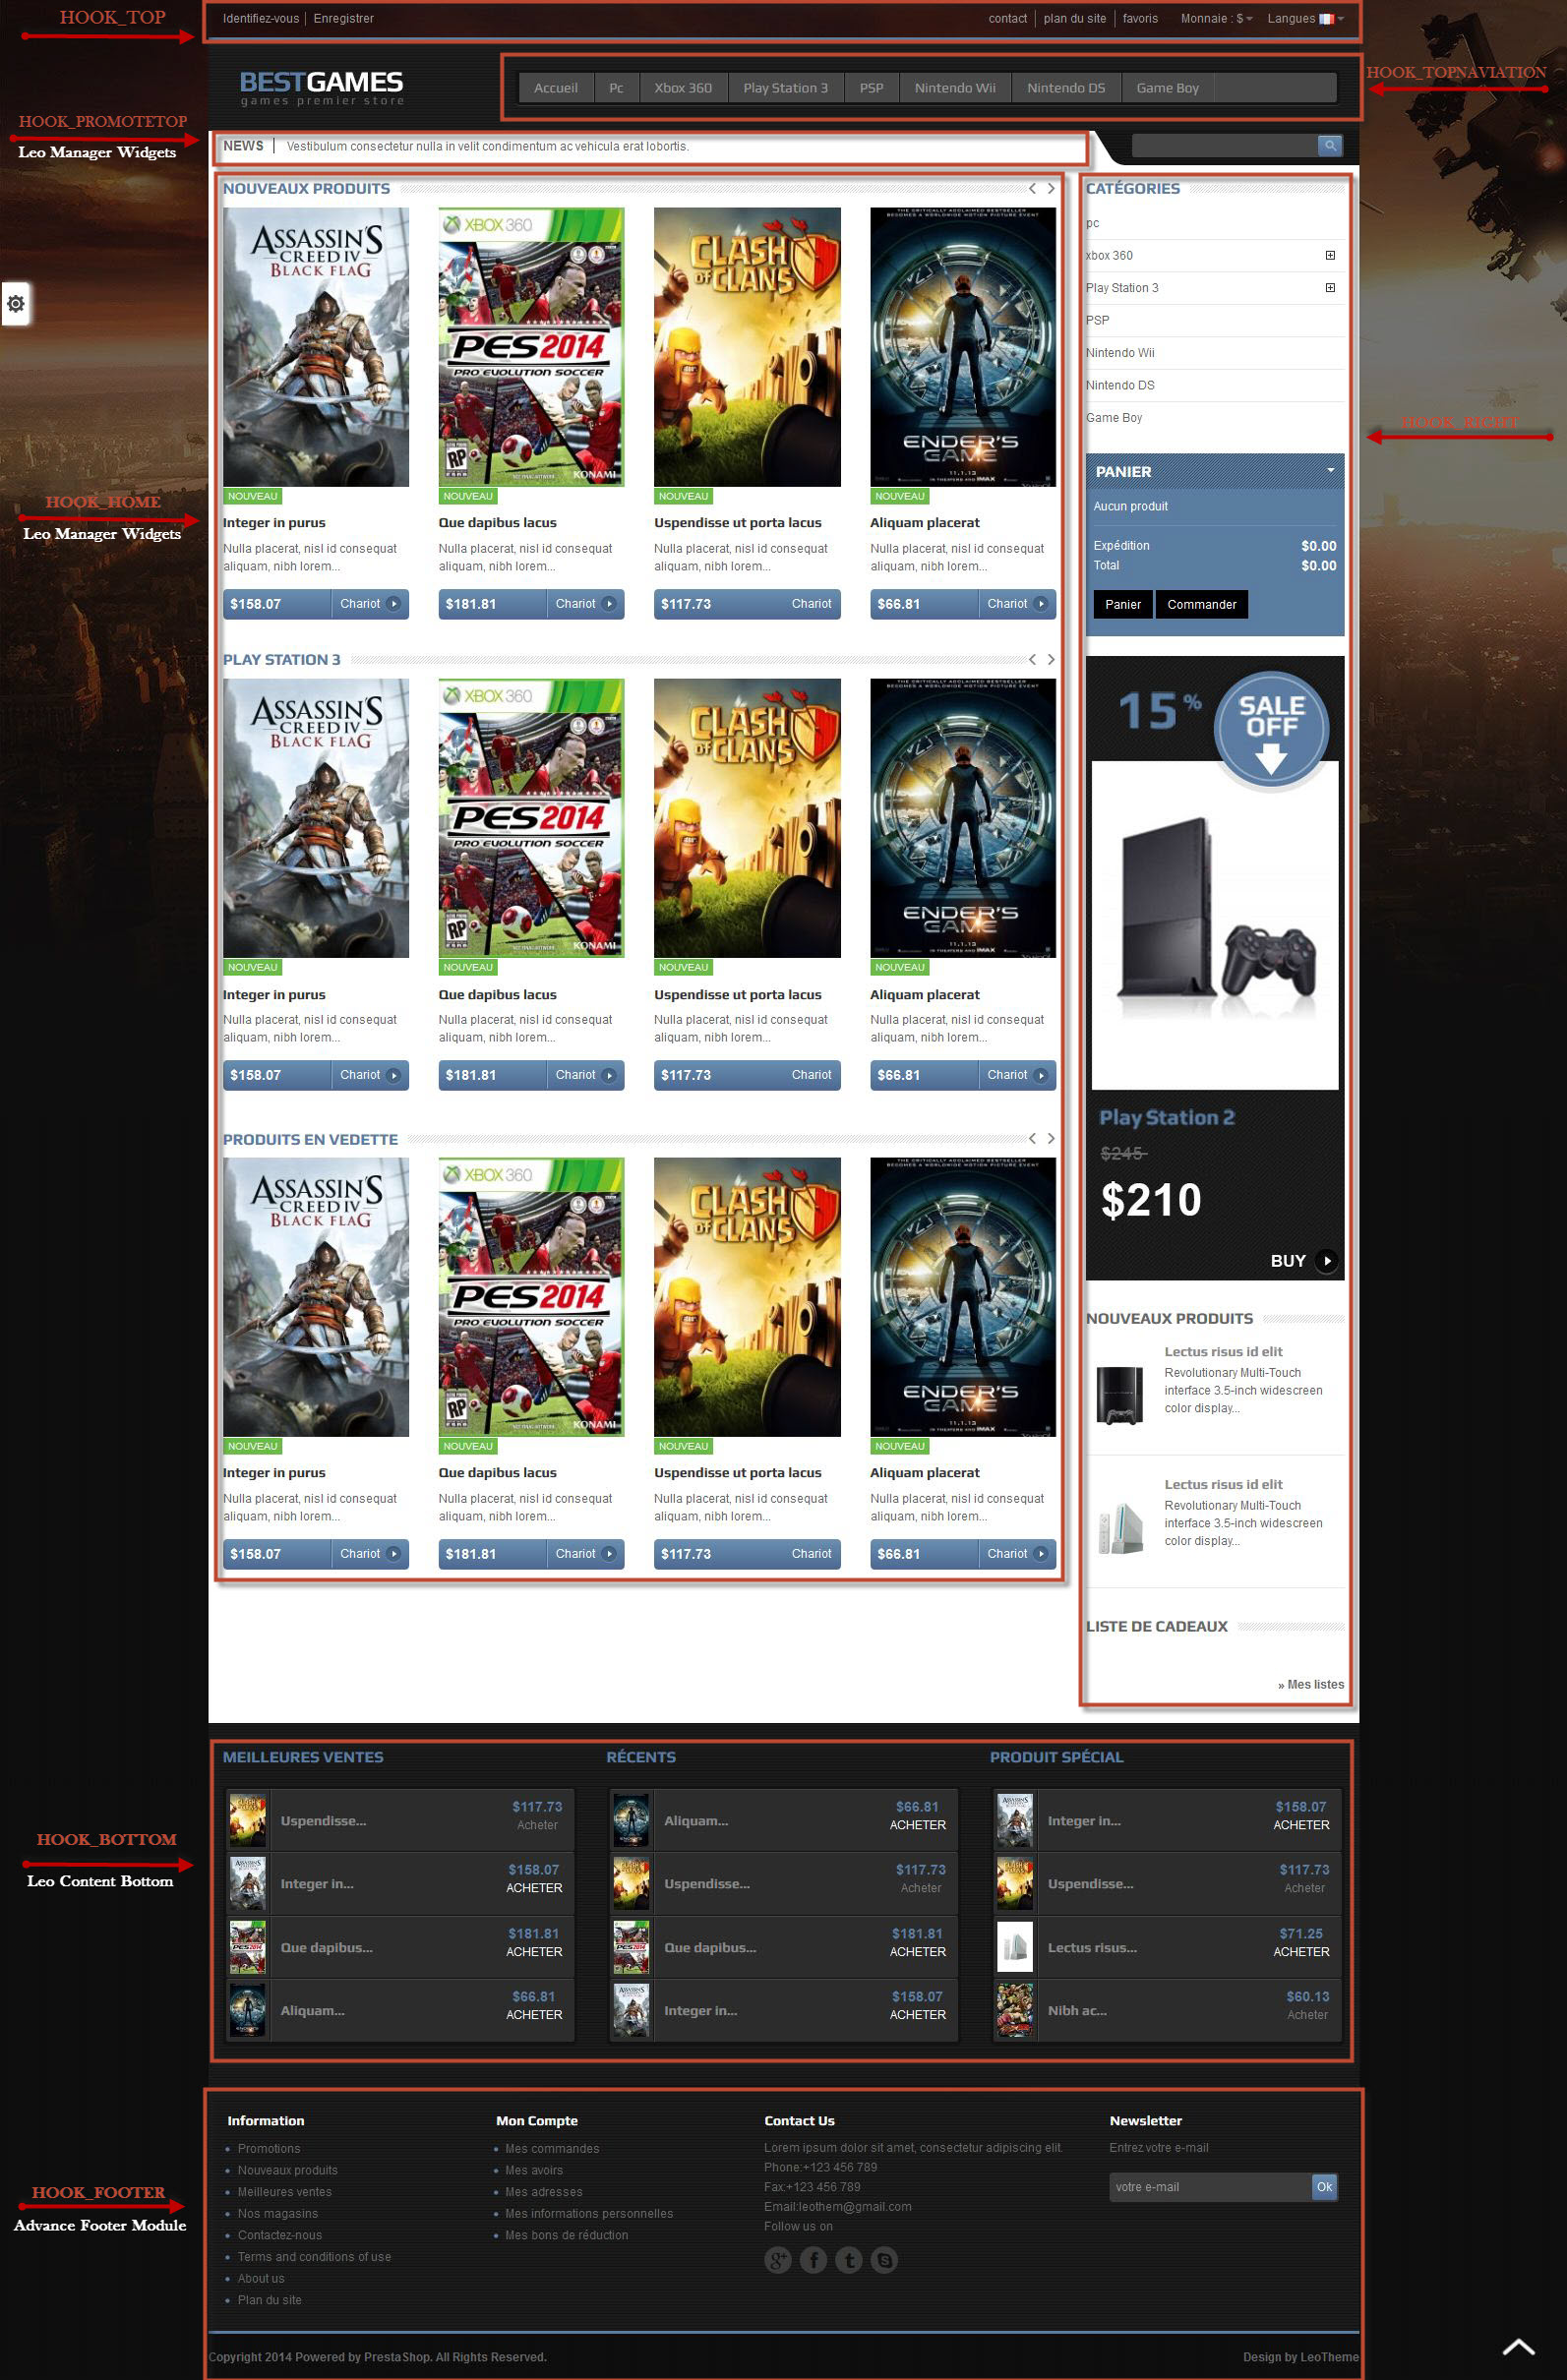Open the Xbox 360 menu item
This screenshot has width=1567, height=2380.
[x=683, y=87]
